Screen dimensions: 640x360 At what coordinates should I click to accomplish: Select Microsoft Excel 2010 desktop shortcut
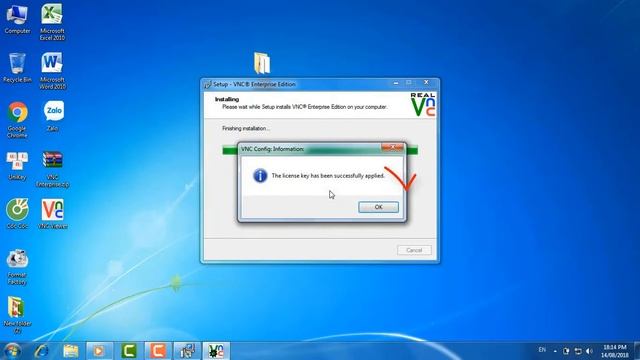click(52, 22)
